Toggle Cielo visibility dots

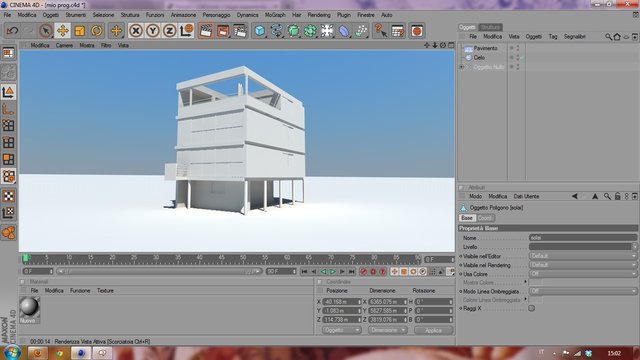tap(518, 58)
